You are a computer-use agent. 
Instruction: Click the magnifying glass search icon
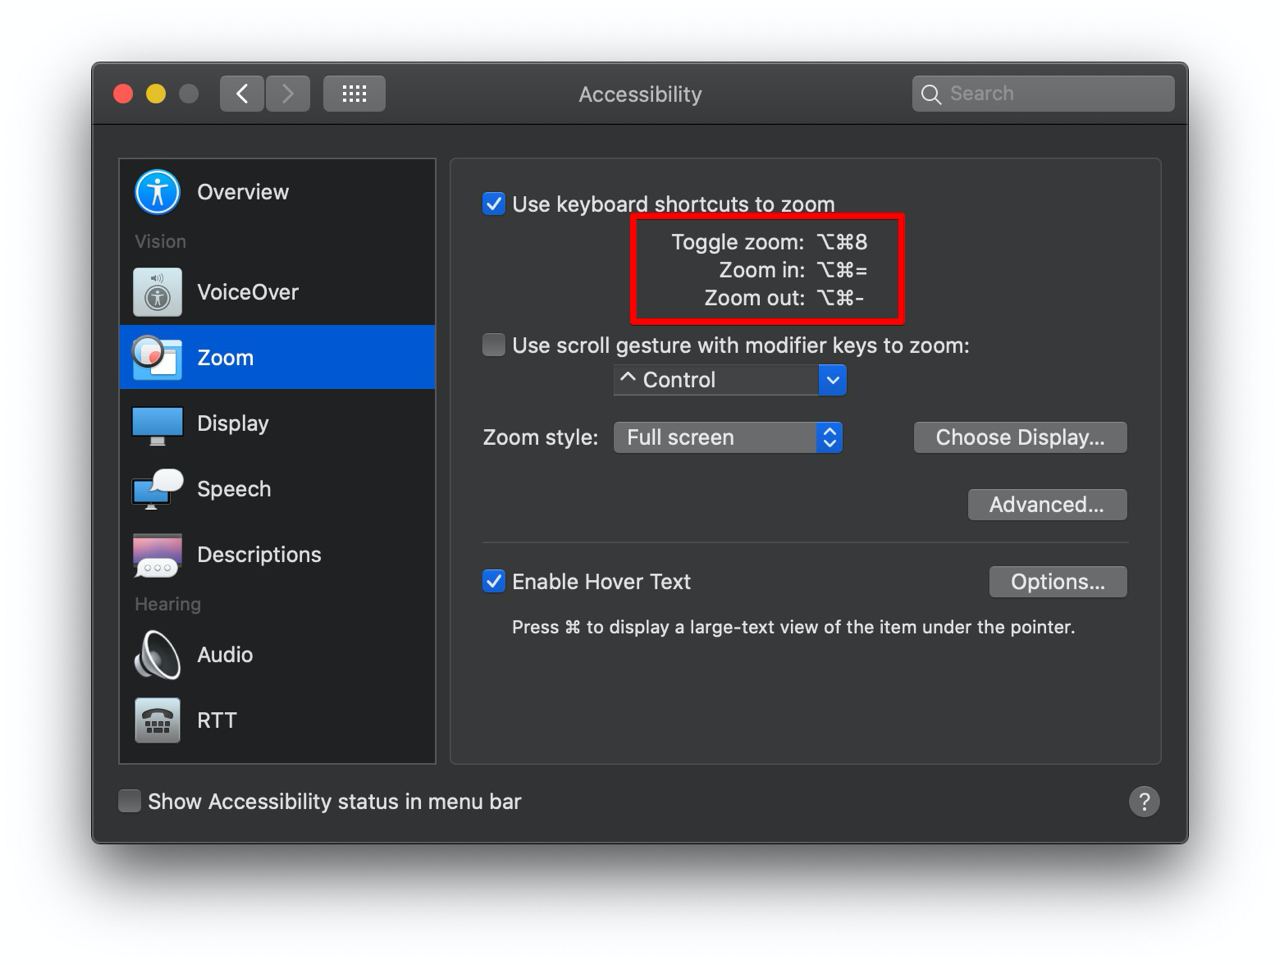point(931,94)
